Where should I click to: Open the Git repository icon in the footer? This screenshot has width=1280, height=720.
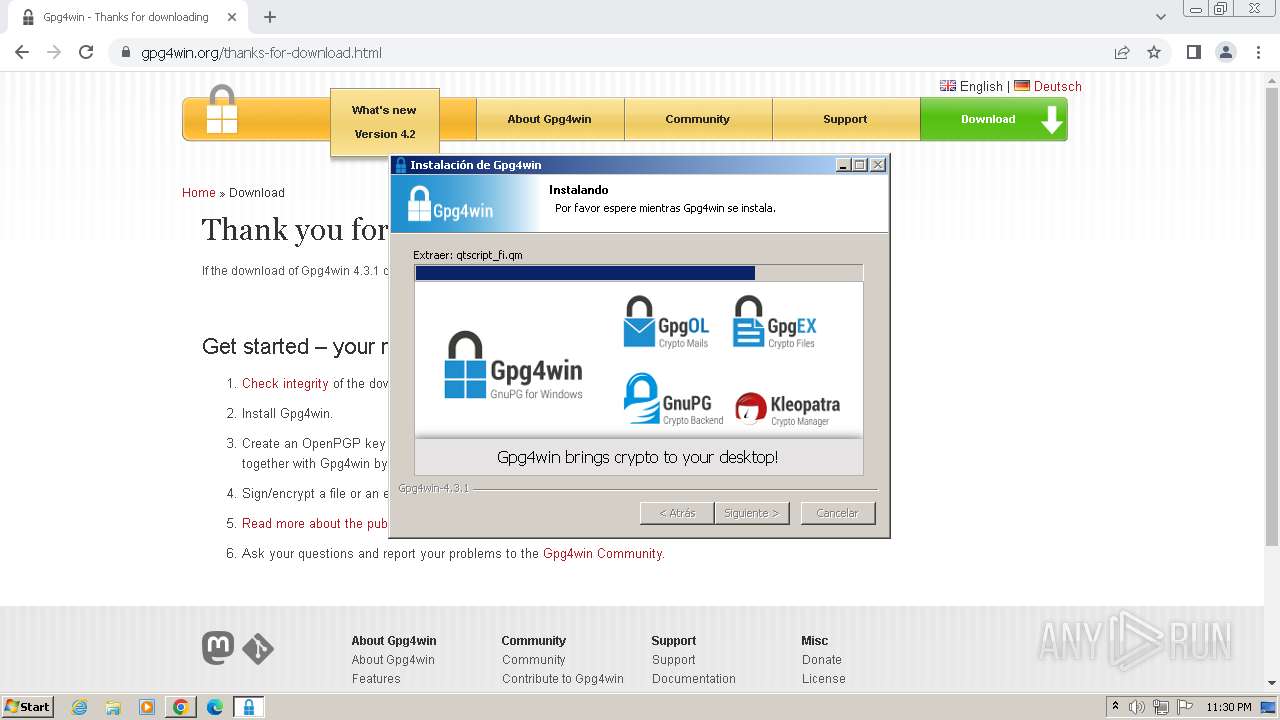258,649
